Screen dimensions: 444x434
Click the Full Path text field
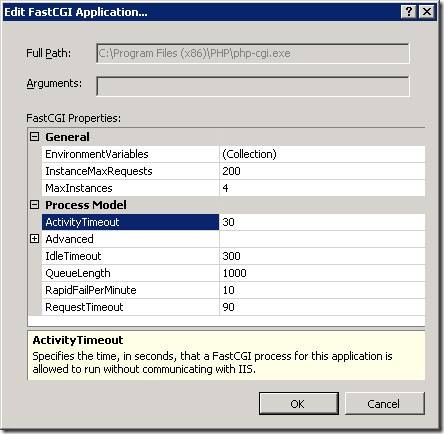[x=253, y=53]
